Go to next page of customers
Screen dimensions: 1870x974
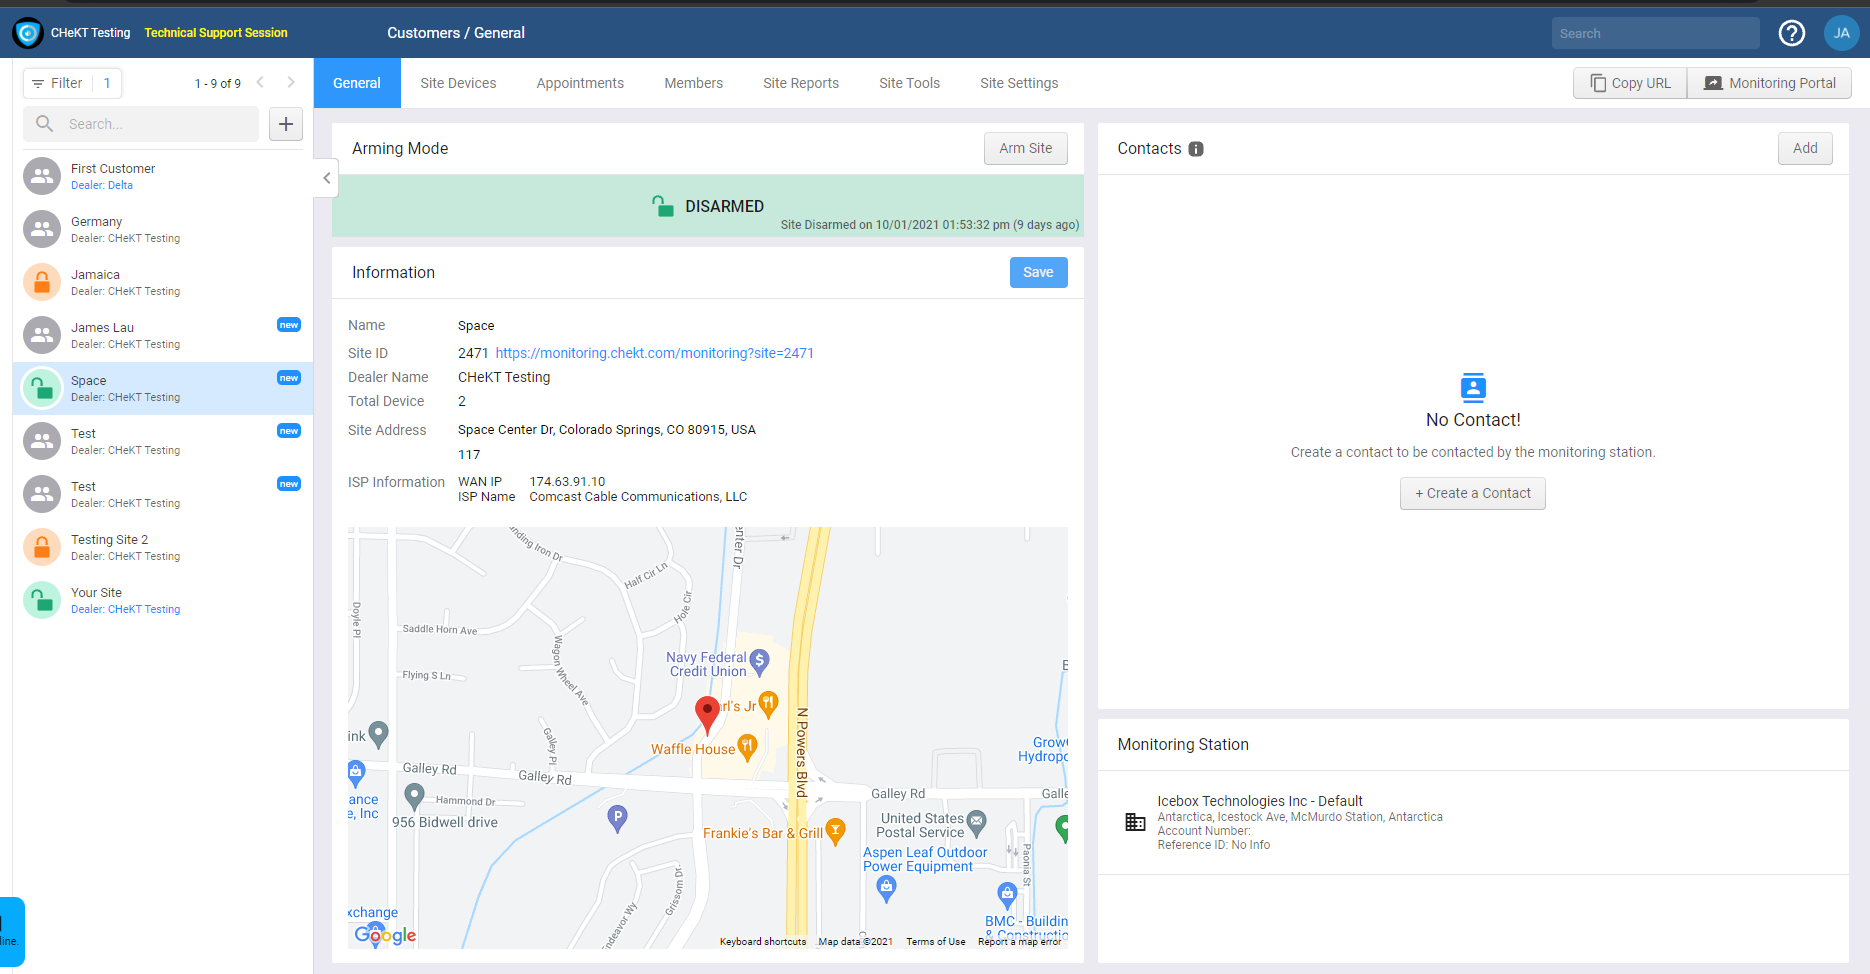coord(291,83)
